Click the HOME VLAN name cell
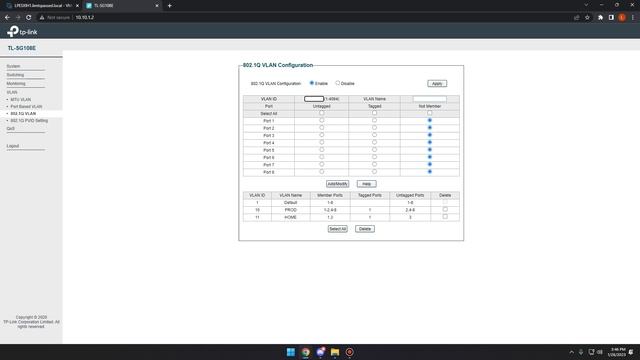The height and width of the screenshot is (360, 640). (291, 217)
